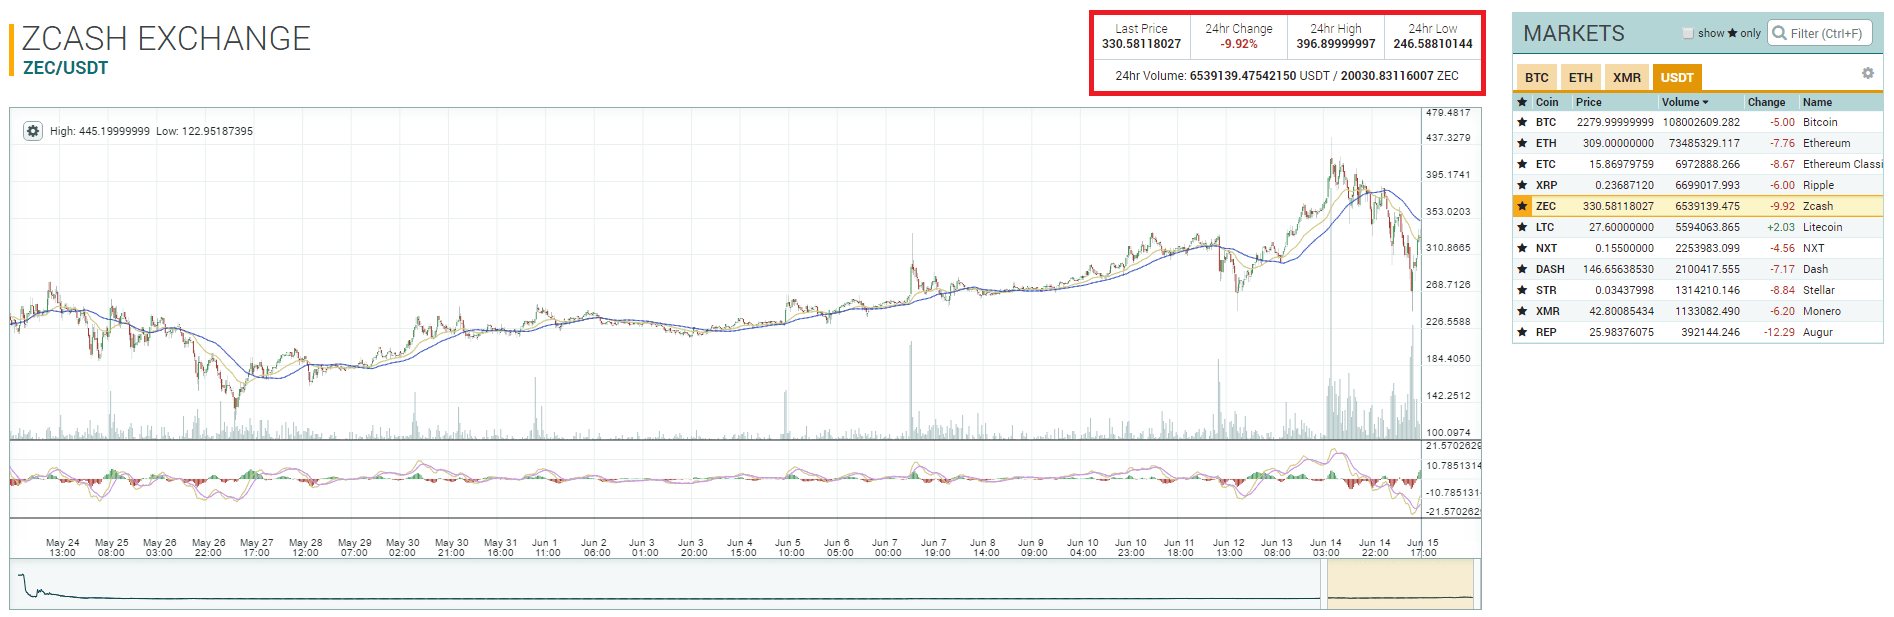This screenshot has width=1894, height=617.
Task: Click the chart Low: 122.95187395 readout
Action: [x=205, y=131]
